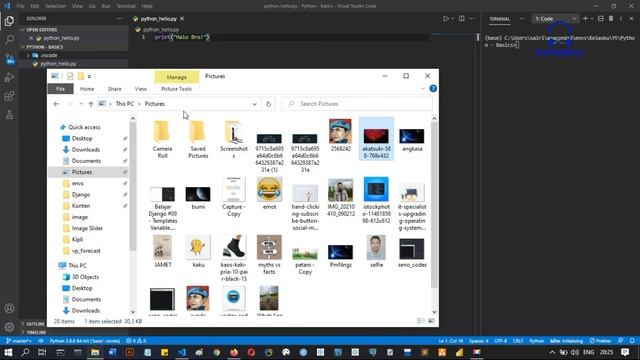Select the emot image thumbnail
Screen dimensions: 640x360
[269, 194]
